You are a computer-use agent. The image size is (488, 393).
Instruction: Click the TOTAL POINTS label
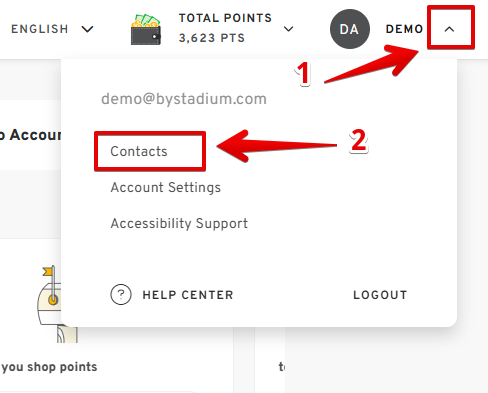[225, 18]
